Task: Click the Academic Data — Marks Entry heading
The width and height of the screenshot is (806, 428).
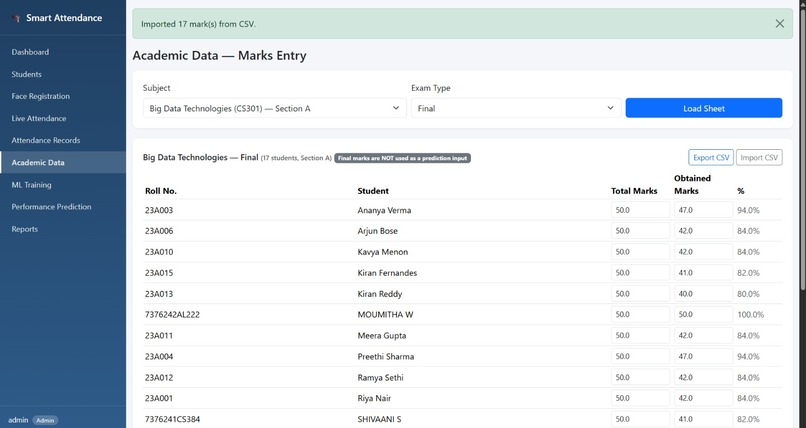Action: pos(219,55)
